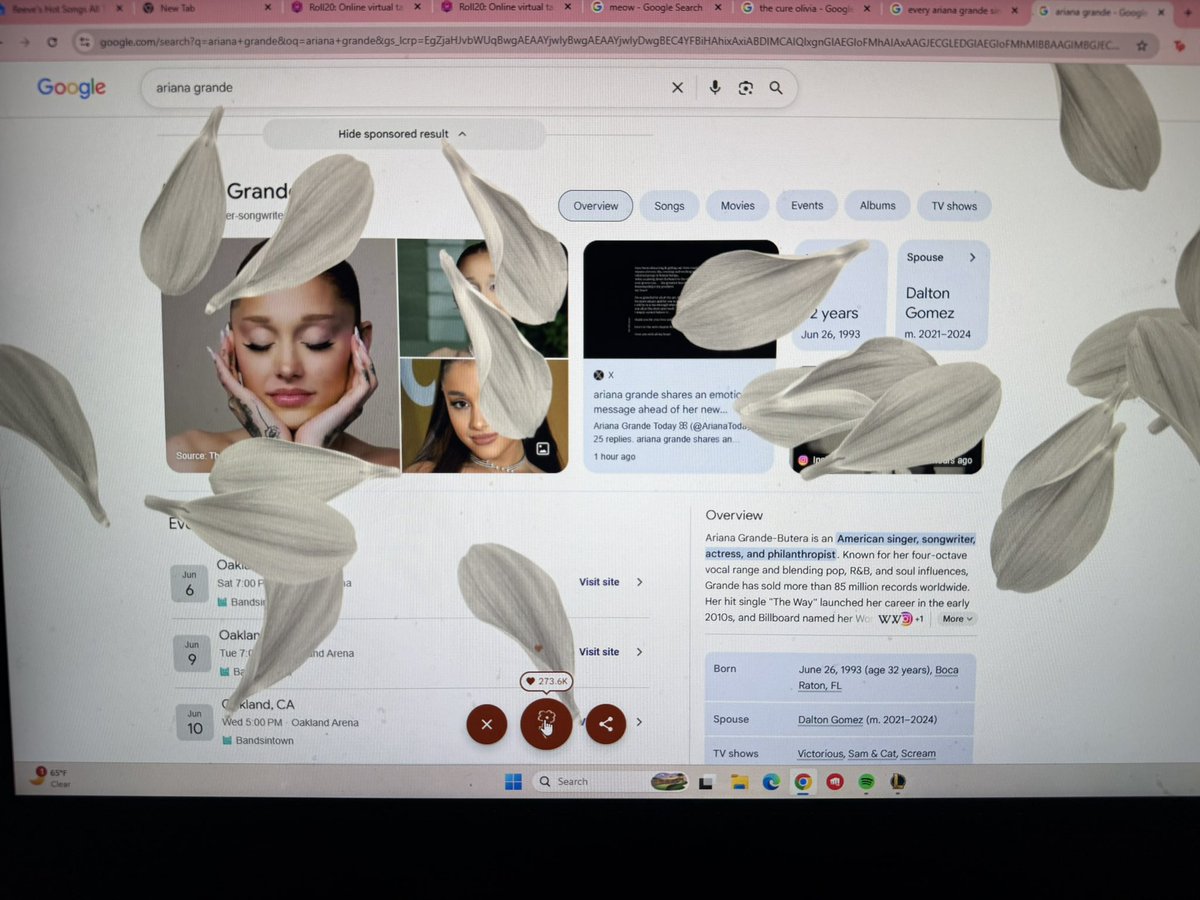
Task: Open chevron on the Jun 6 event
Action: 640,582
